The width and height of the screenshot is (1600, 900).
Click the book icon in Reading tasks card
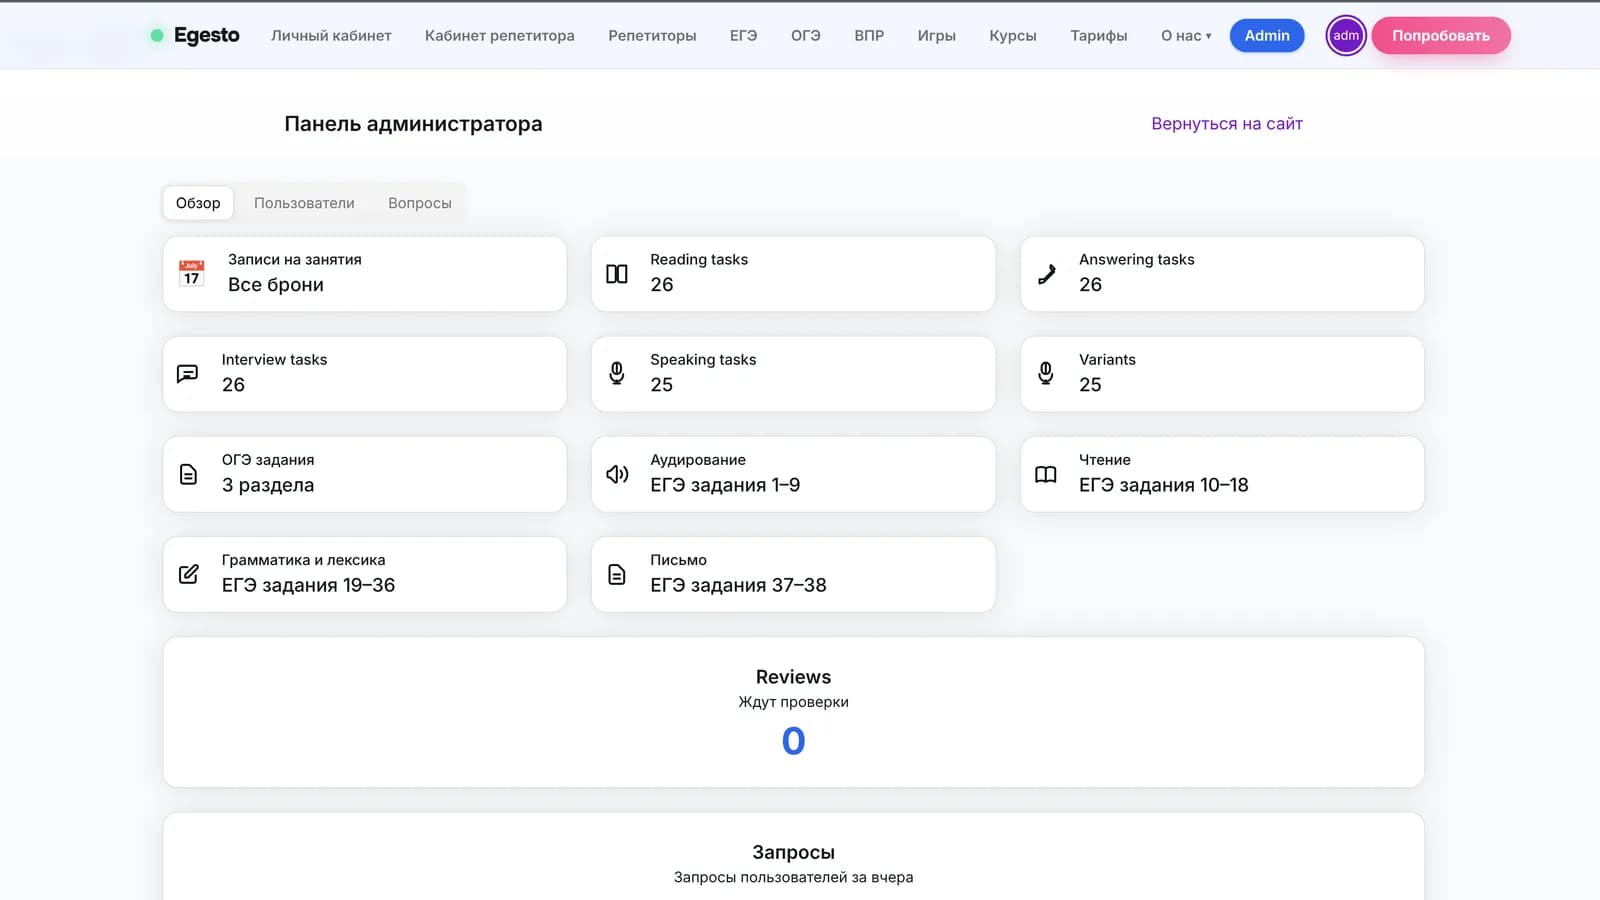(617, 274)
